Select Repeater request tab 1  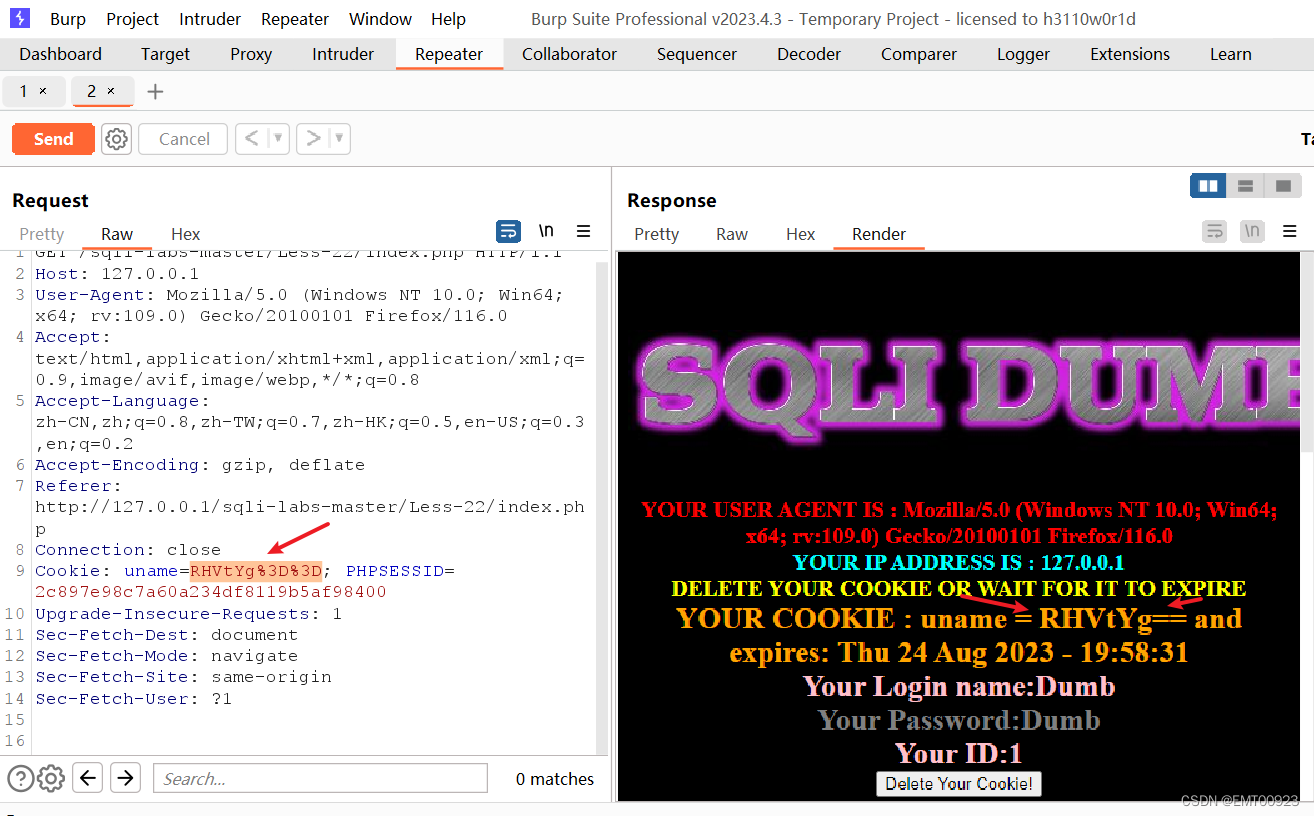click(24, 91)
